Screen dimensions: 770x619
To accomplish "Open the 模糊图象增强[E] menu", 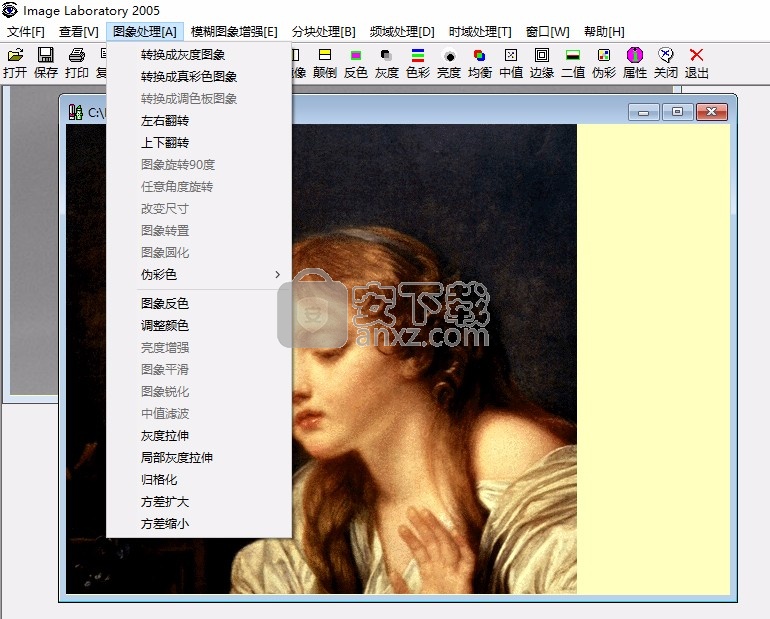I will [x=234, y=32].
